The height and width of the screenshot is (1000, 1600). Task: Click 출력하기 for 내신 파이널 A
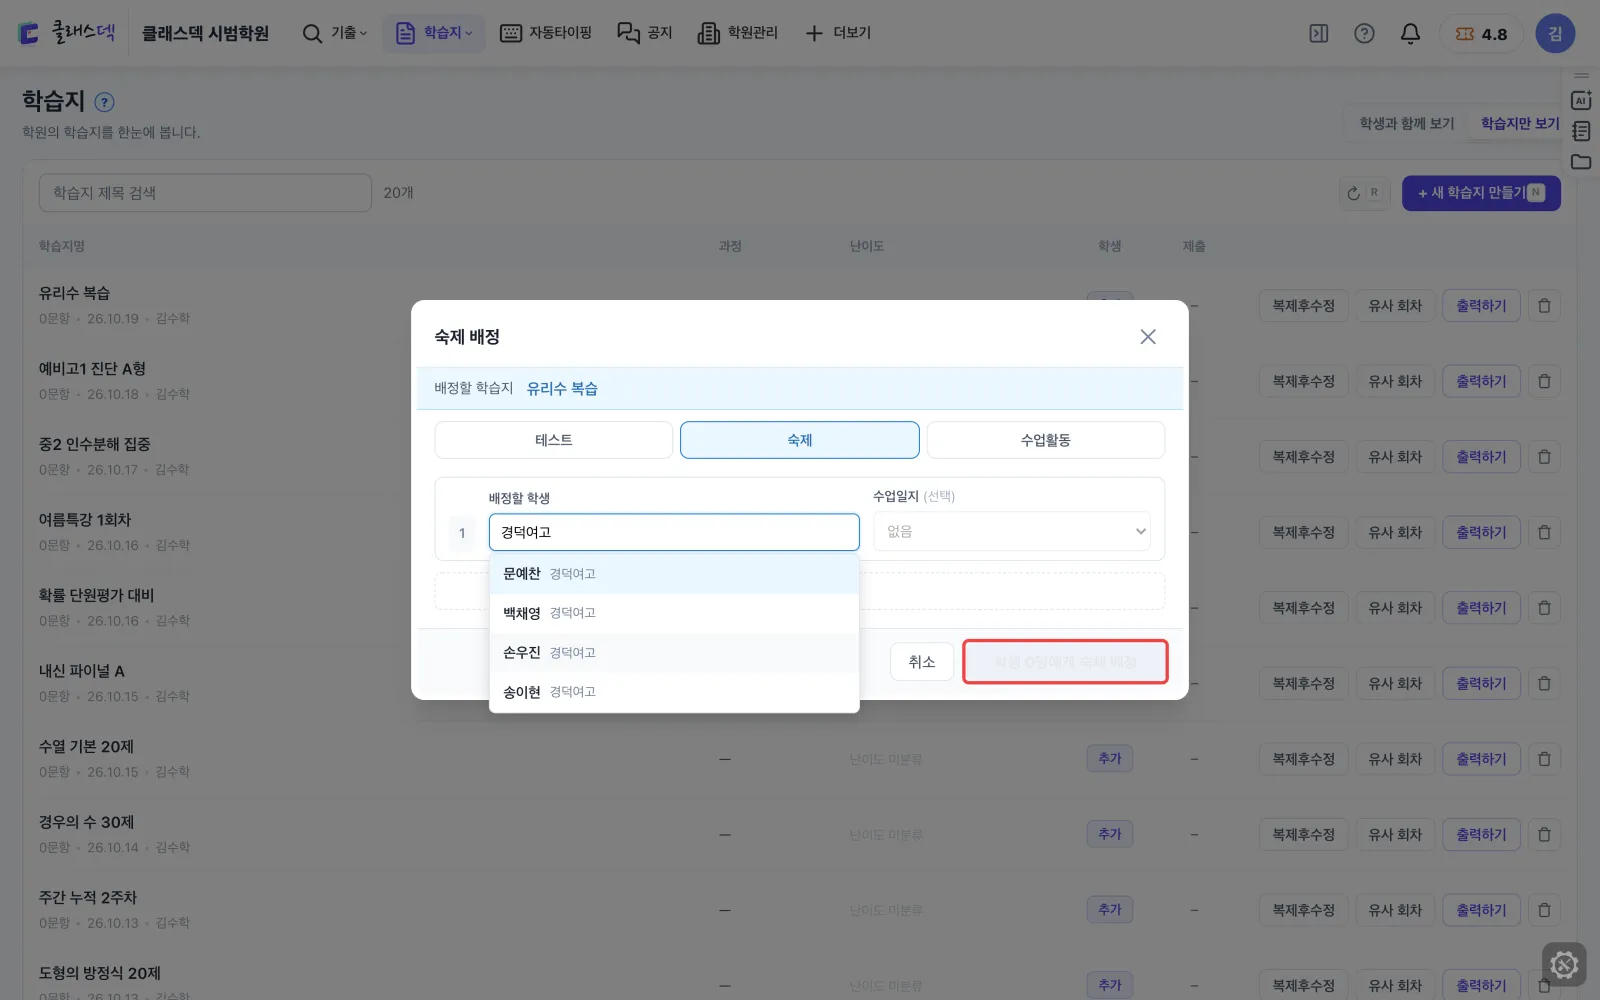tap(1481, 684)
